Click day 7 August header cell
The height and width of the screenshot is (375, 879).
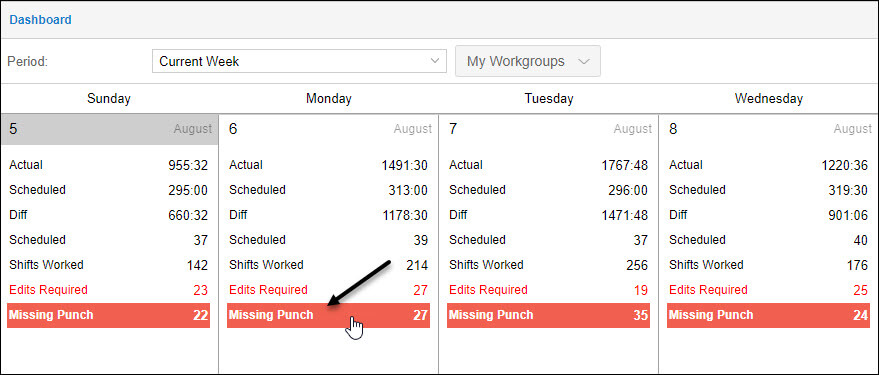click(x=549, y=129)
